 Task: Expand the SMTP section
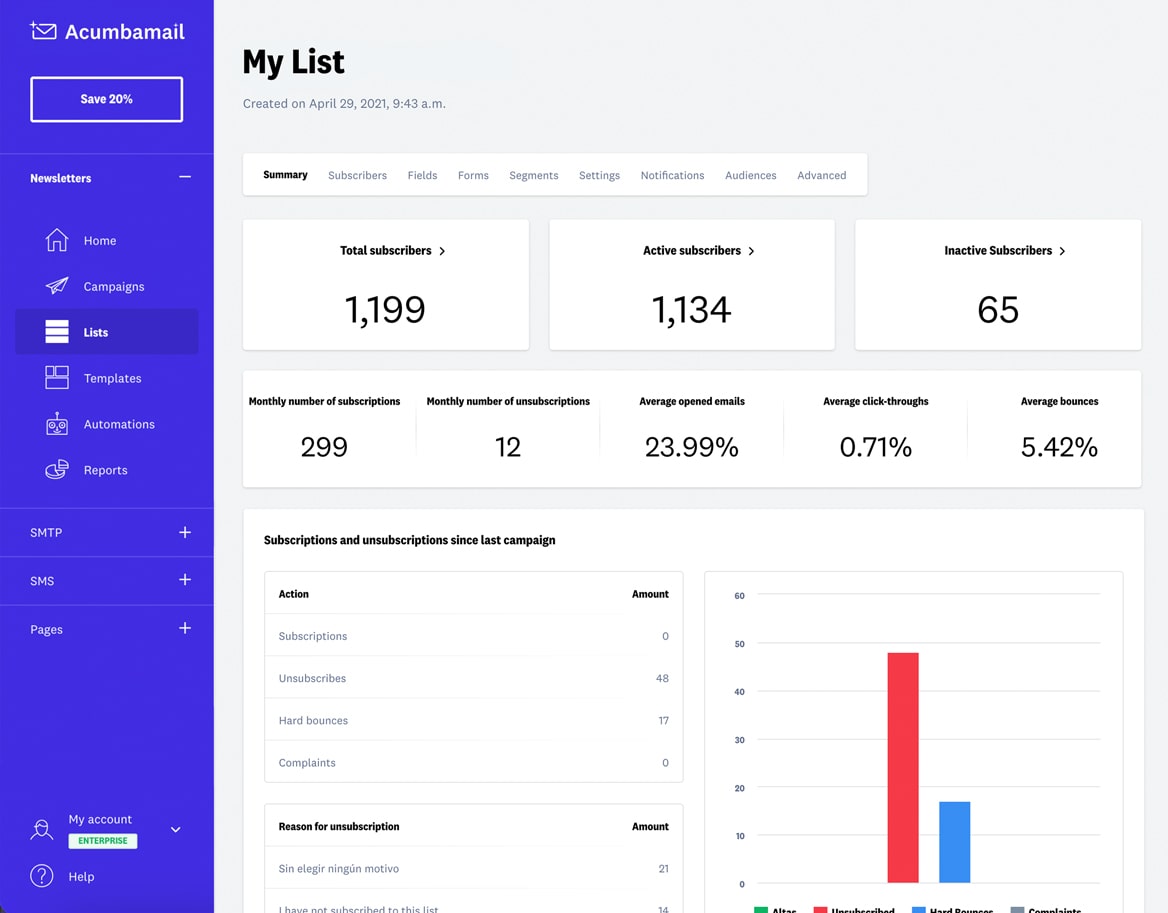click(x=185, y=532)
